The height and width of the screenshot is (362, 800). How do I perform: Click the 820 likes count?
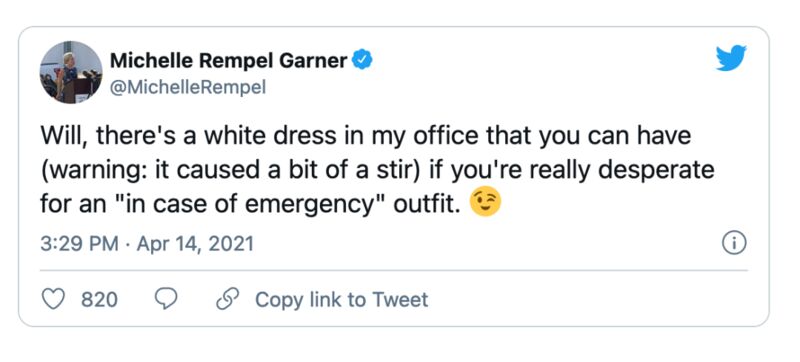(99, 300)
